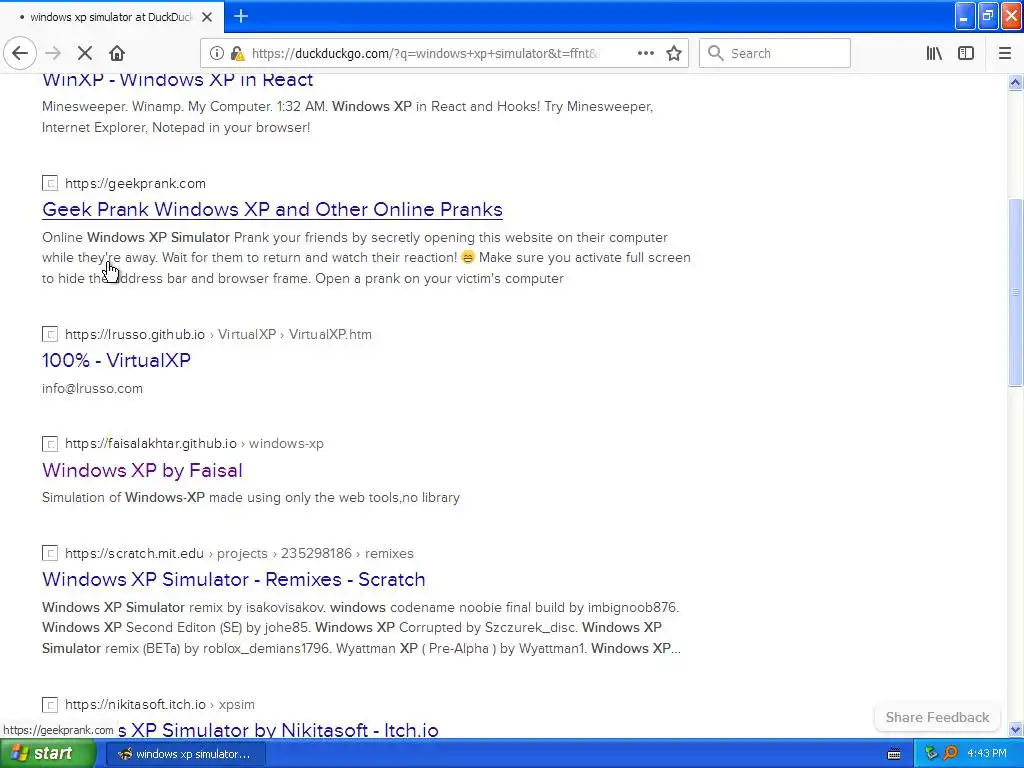Open Windows XP by Faisal result
1024x768 pixels.
coord(142,470)
